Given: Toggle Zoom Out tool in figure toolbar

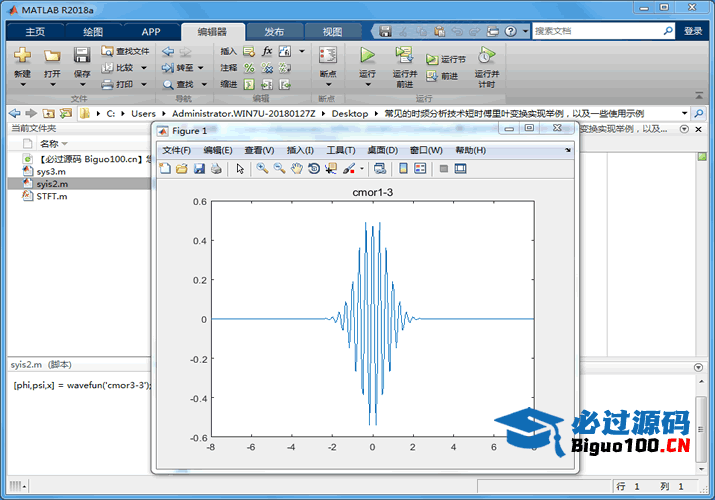Looking at the screenshot, I should (x=280, y=169).
